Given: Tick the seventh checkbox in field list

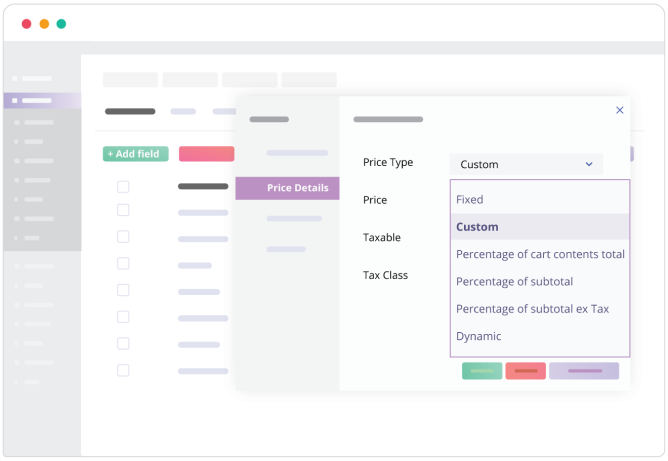Looking at the screenshot, I should (x=123, y=343).
